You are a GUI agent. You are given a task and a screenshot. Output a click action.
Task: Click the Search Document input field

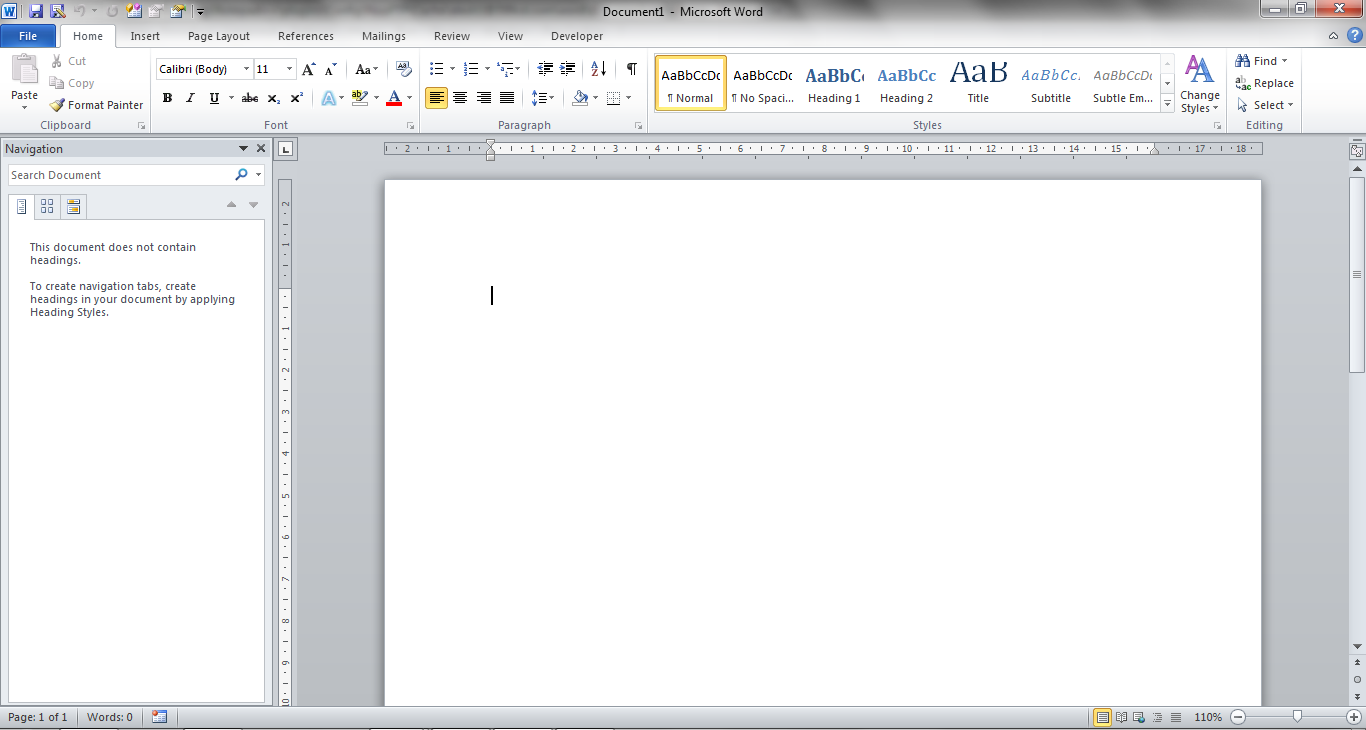point(120,174)
